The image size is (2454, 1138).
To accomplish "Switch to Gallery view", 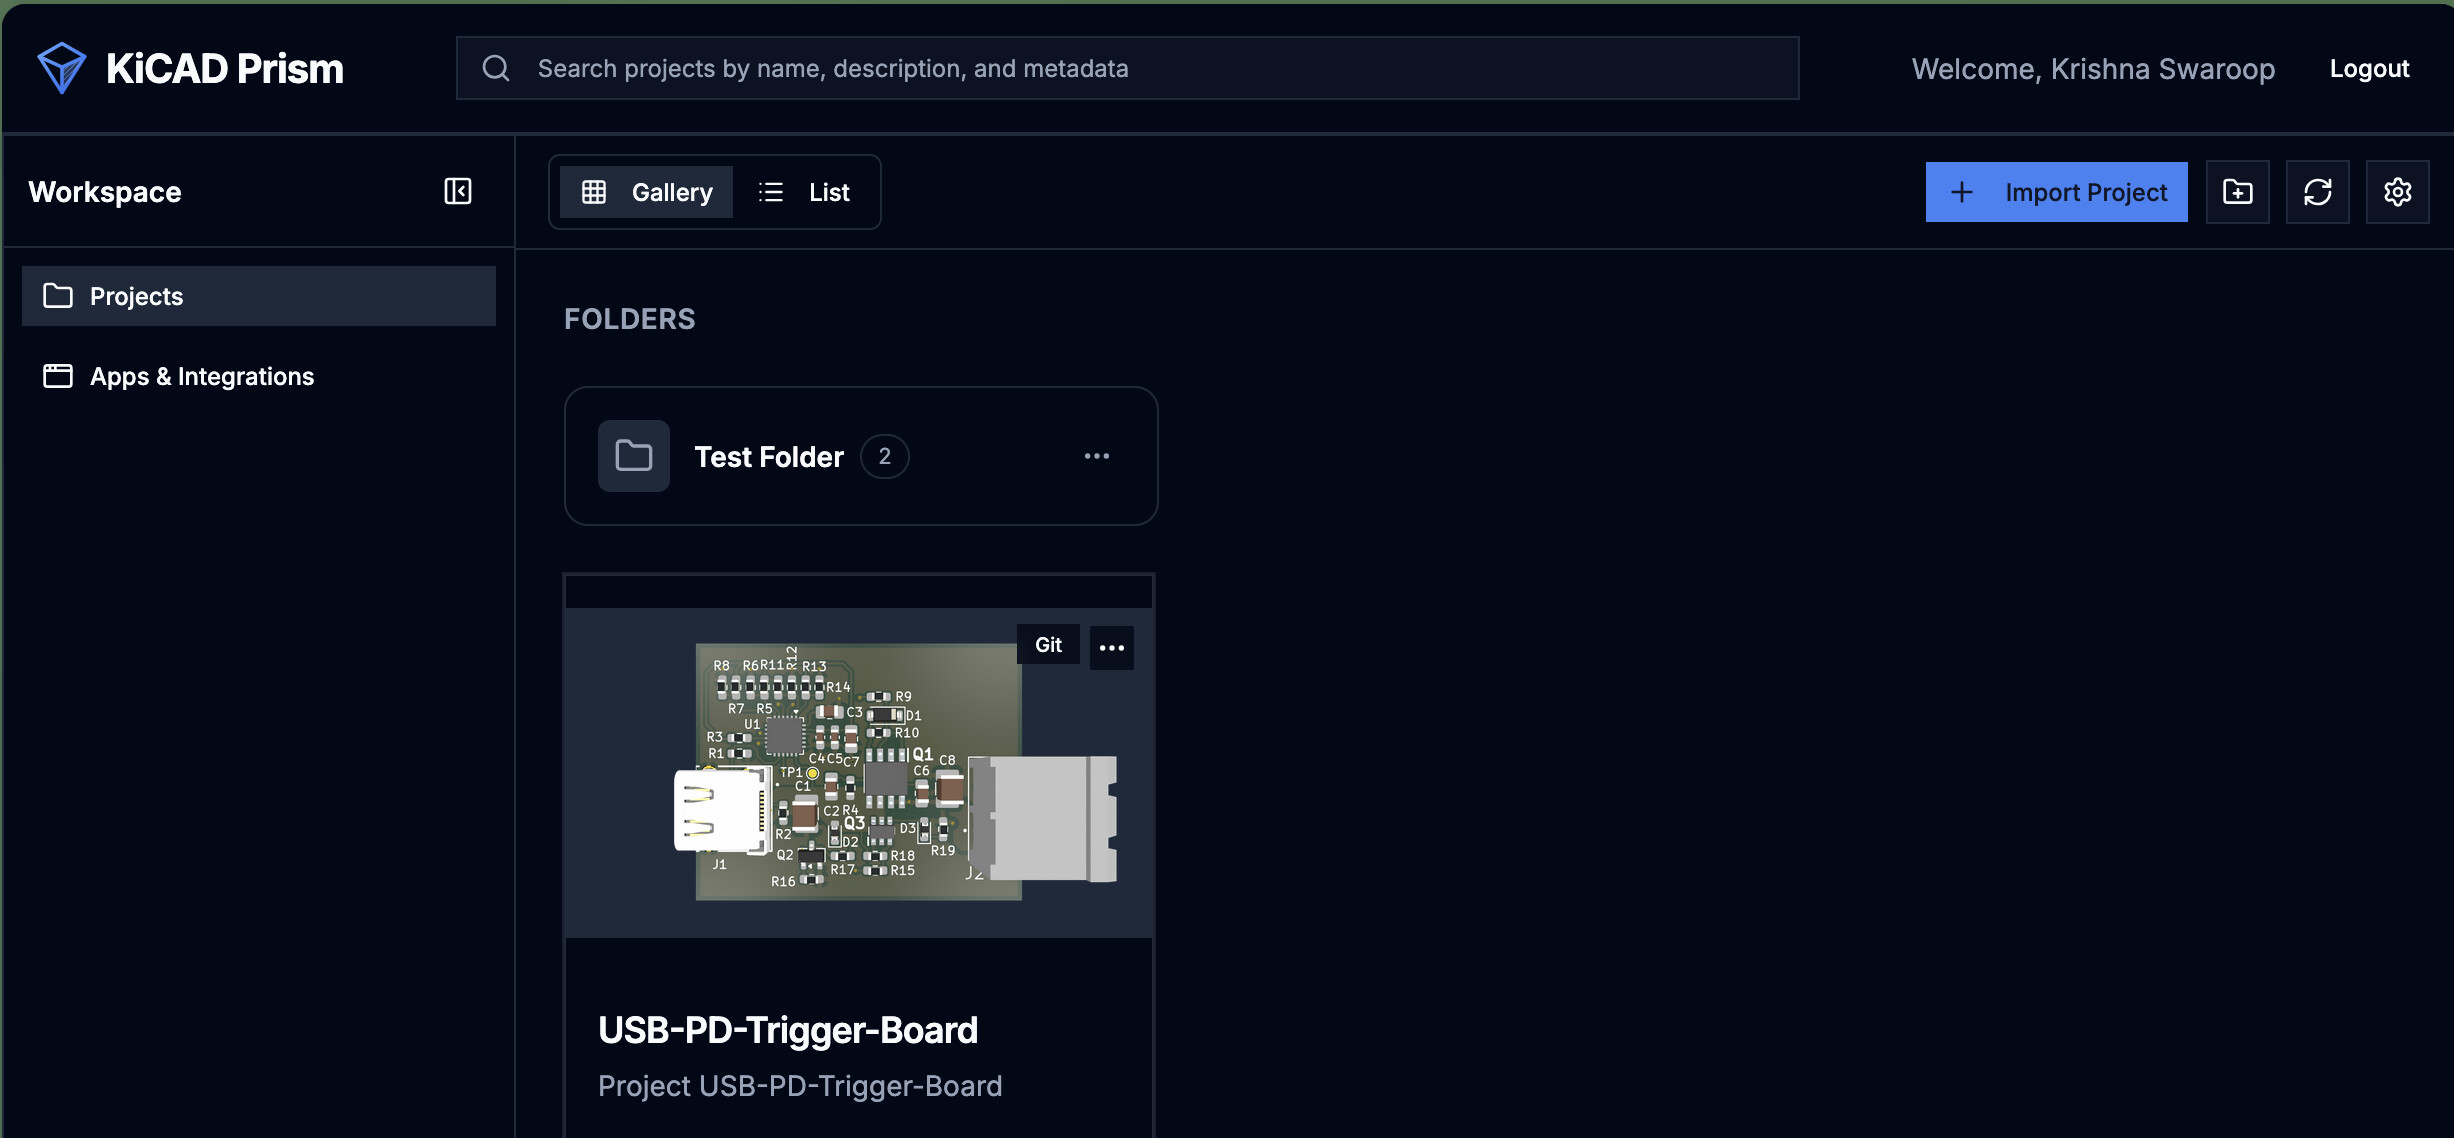I will point(646,192).
